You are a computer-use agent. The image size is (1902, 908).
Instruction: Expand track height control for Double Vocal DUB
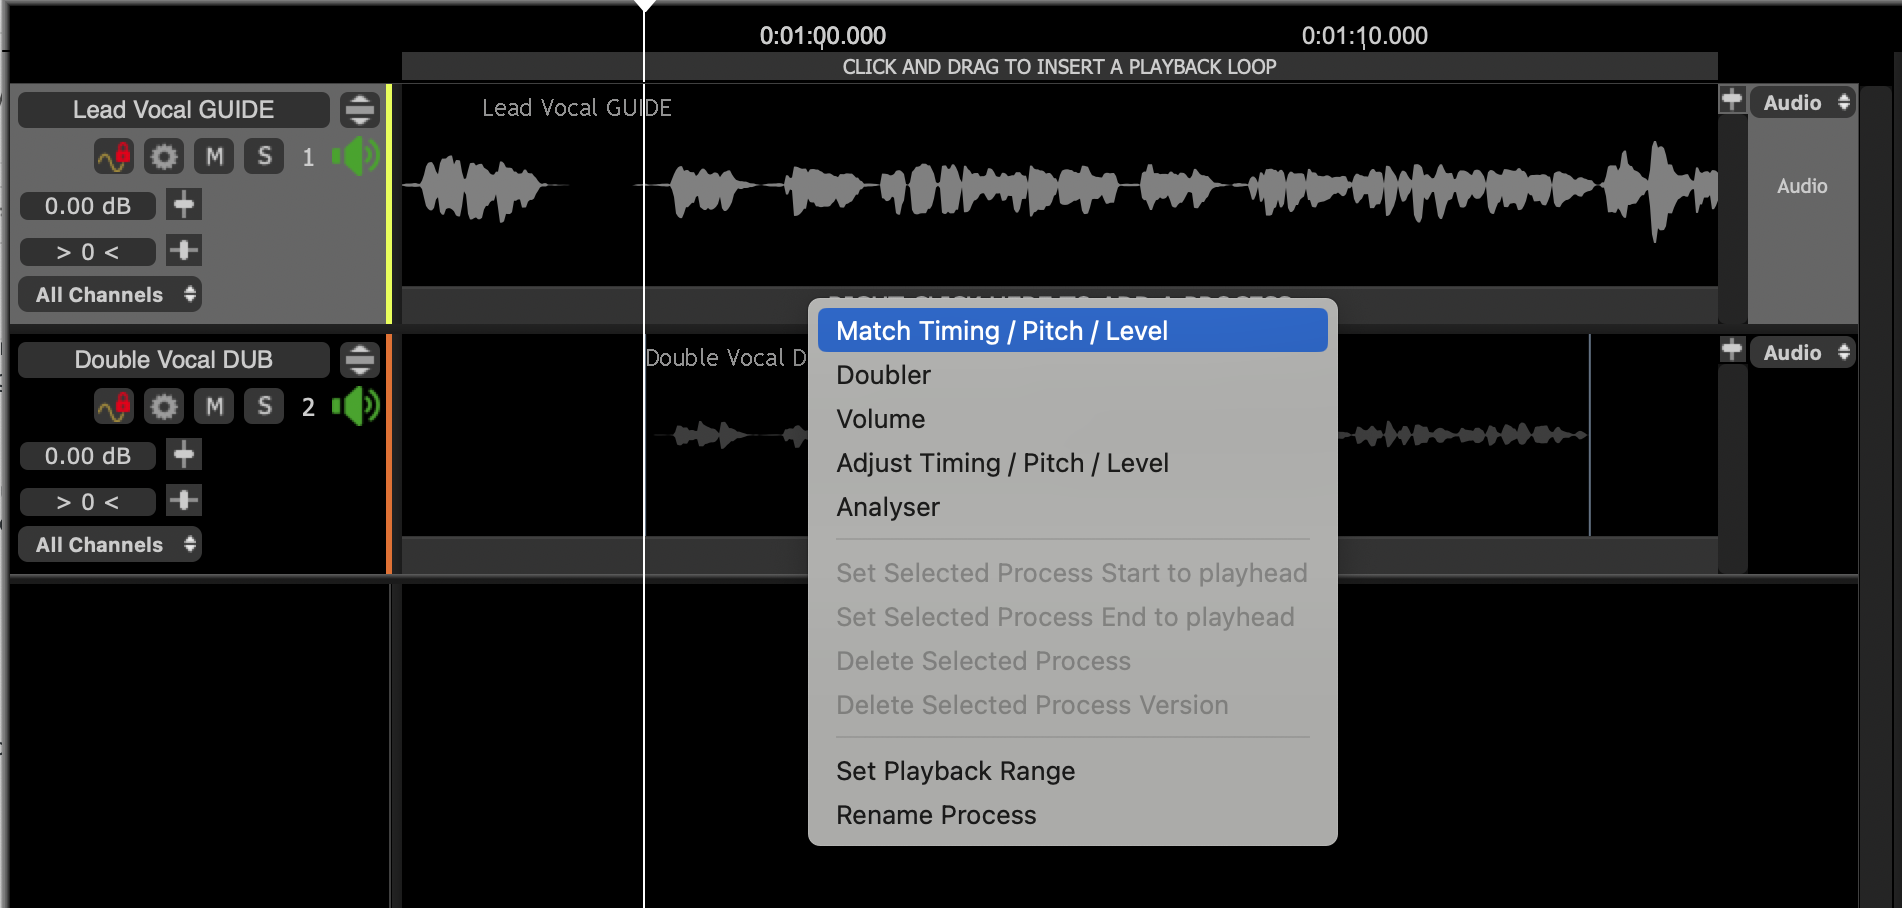tap(360, 360)
